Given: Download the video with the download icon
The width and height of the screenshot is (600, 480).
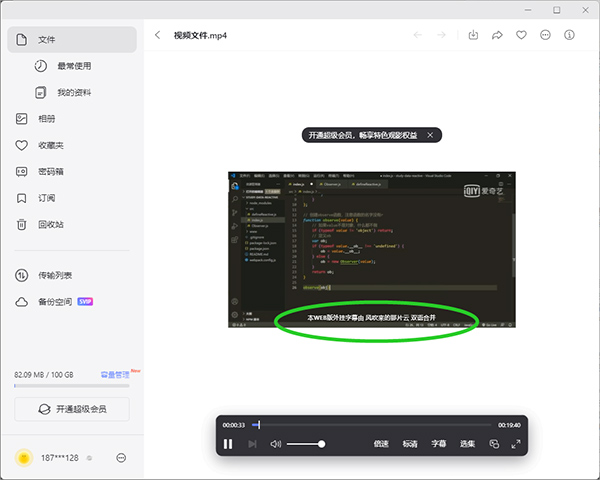Looking at the screenshot, I should [473, 35].
